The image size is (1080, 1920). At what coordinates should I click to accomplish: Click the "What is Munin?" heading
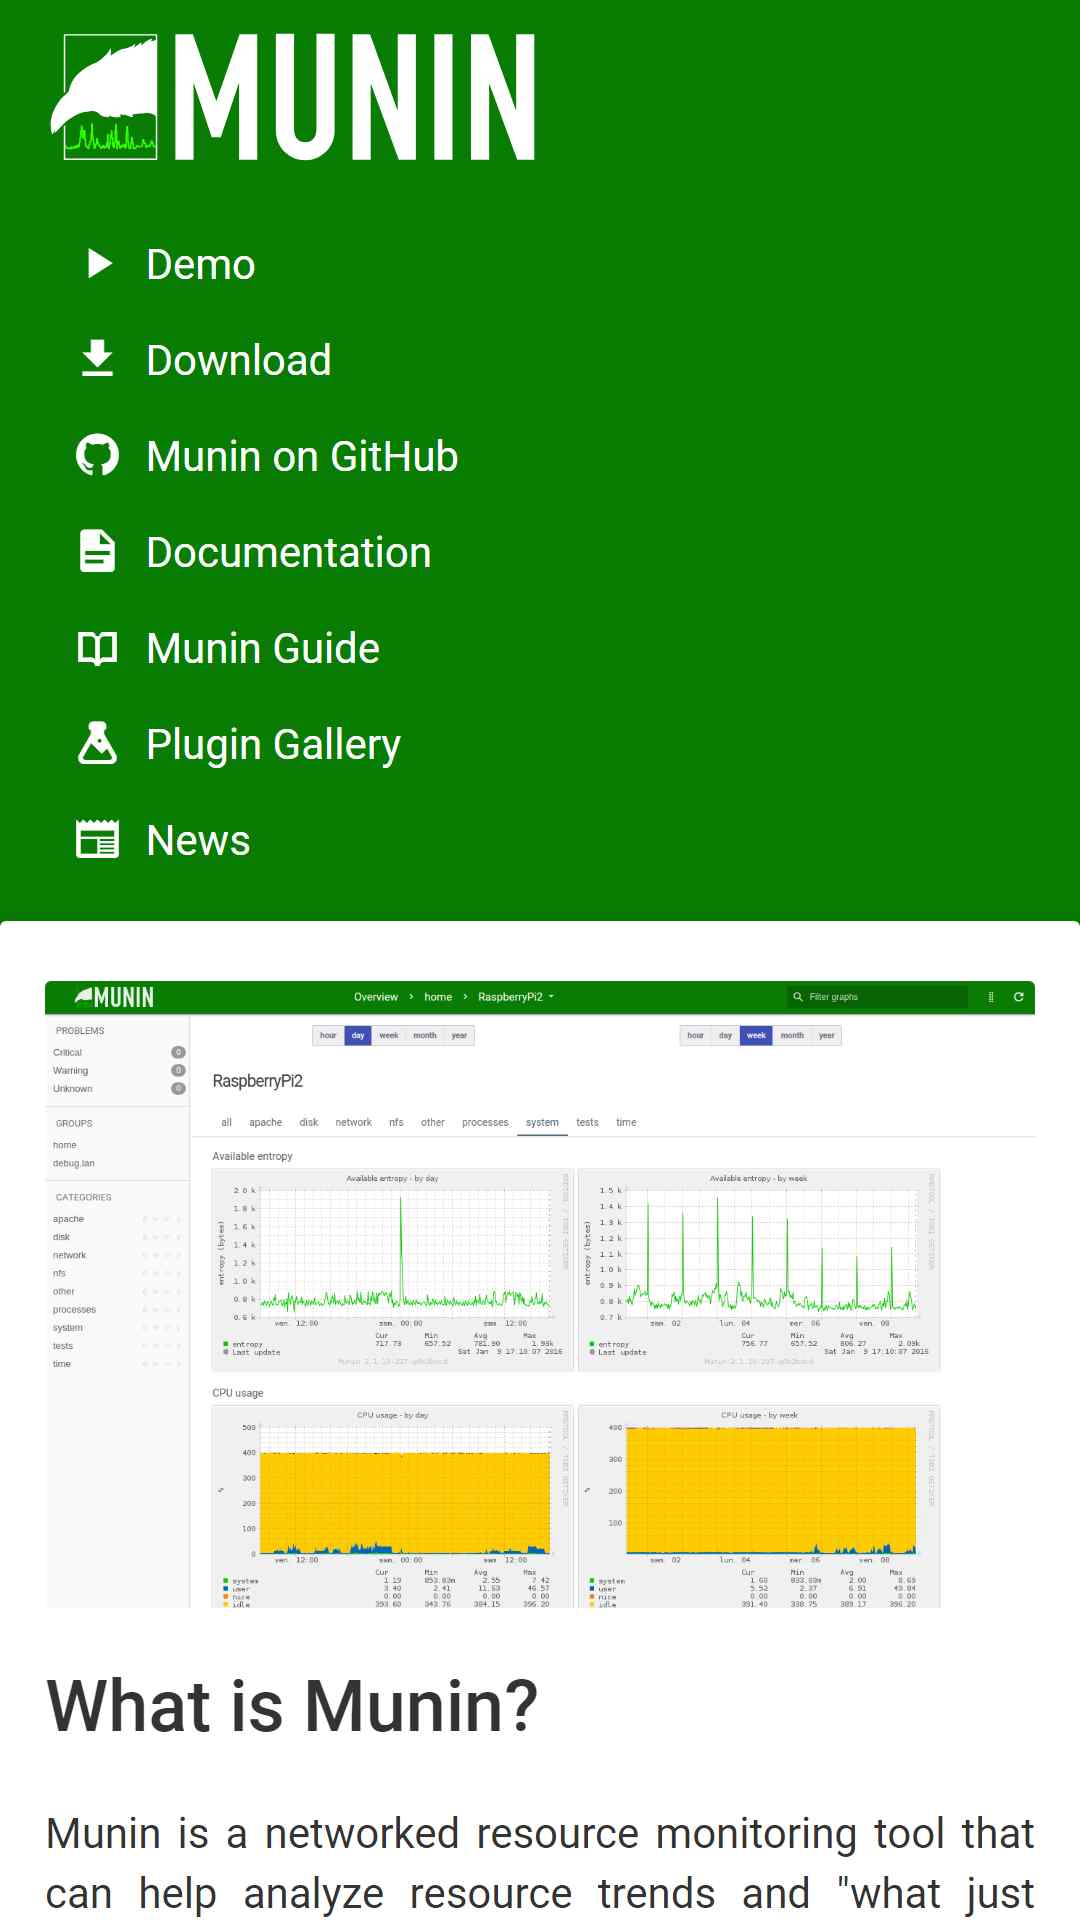click(292, 1706)
